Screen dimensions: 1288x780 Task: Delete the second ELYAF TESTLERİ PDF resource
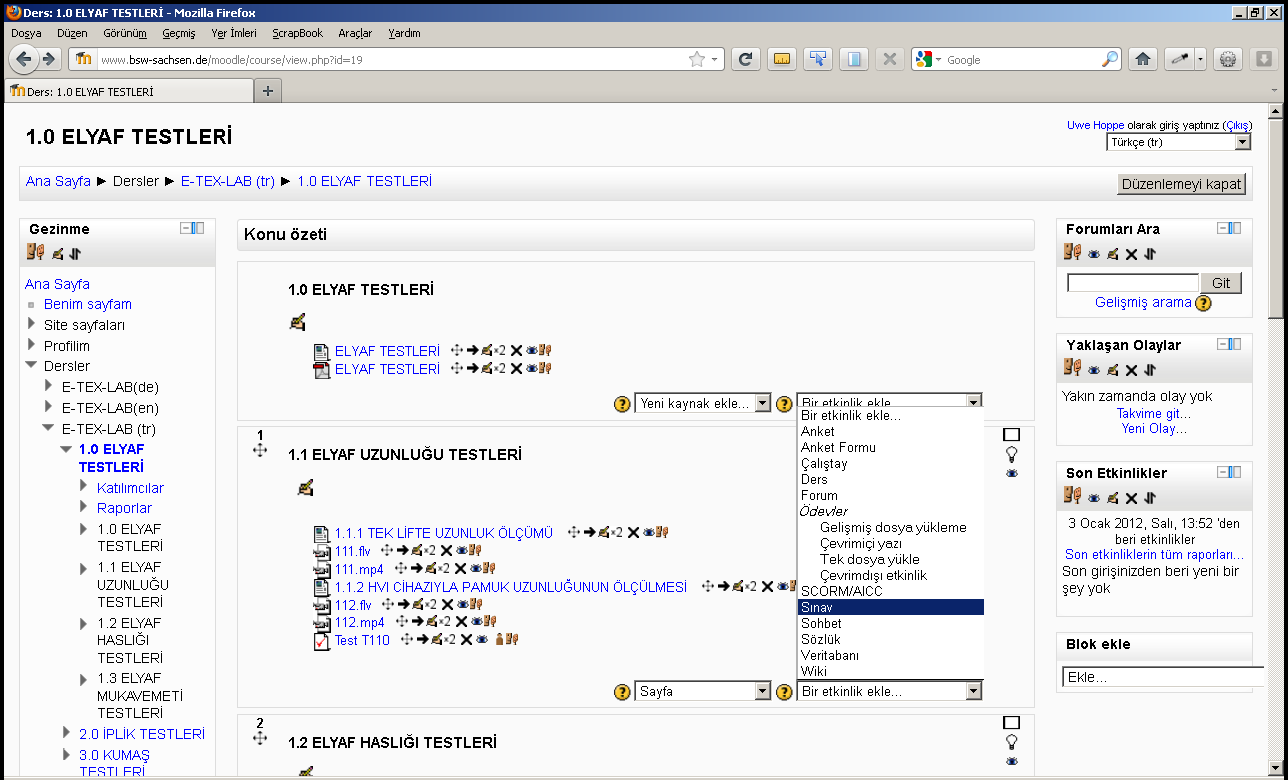(x=516, y=369)
